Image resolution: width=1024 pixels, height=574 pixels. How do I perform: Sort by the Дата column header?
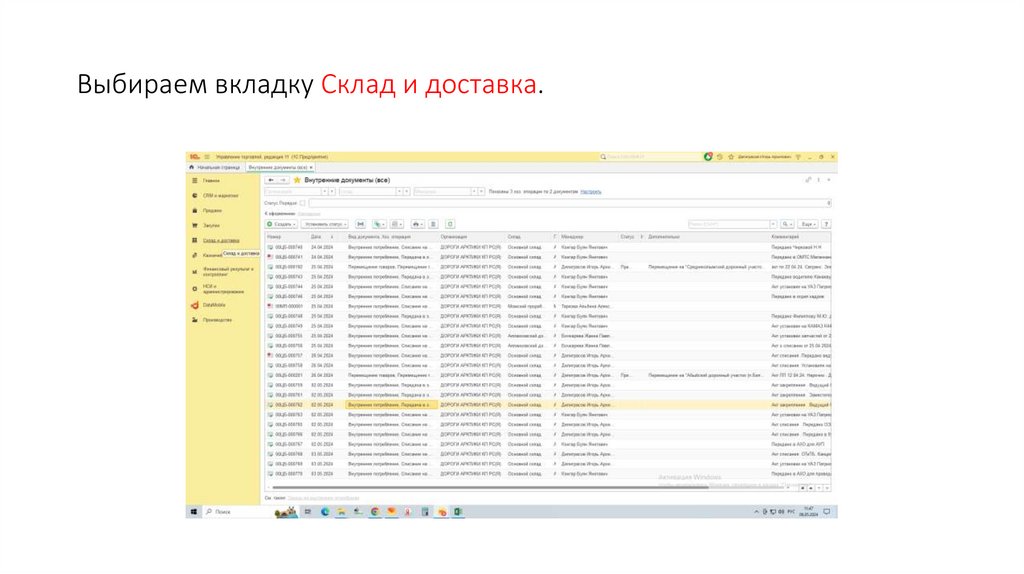click(x=315, y=236)
